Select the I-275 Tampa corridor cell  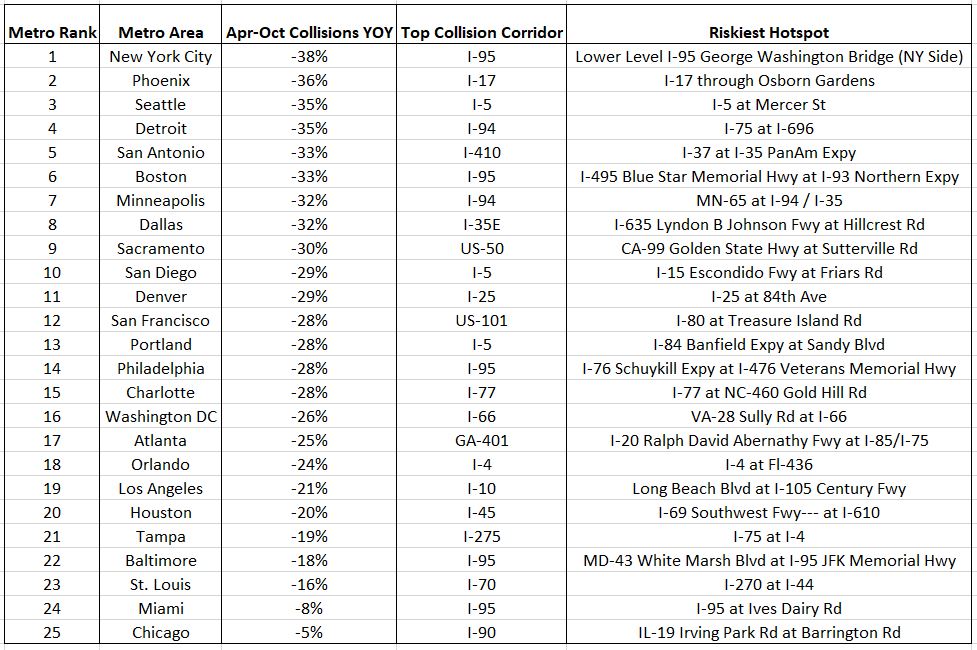482,537
